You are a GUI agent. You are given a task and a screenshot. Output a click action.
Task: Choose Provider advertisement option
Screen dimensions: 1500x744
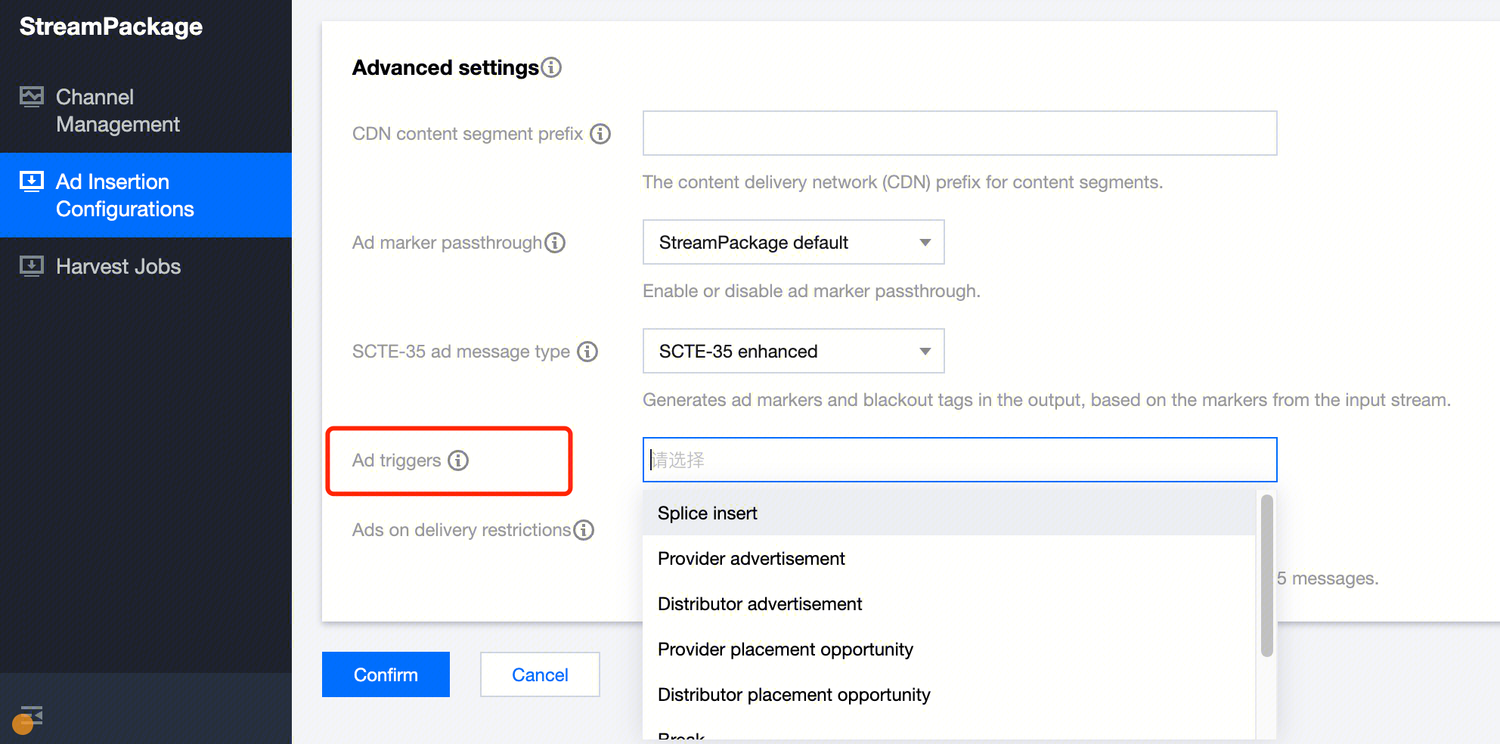click(751, 559)
